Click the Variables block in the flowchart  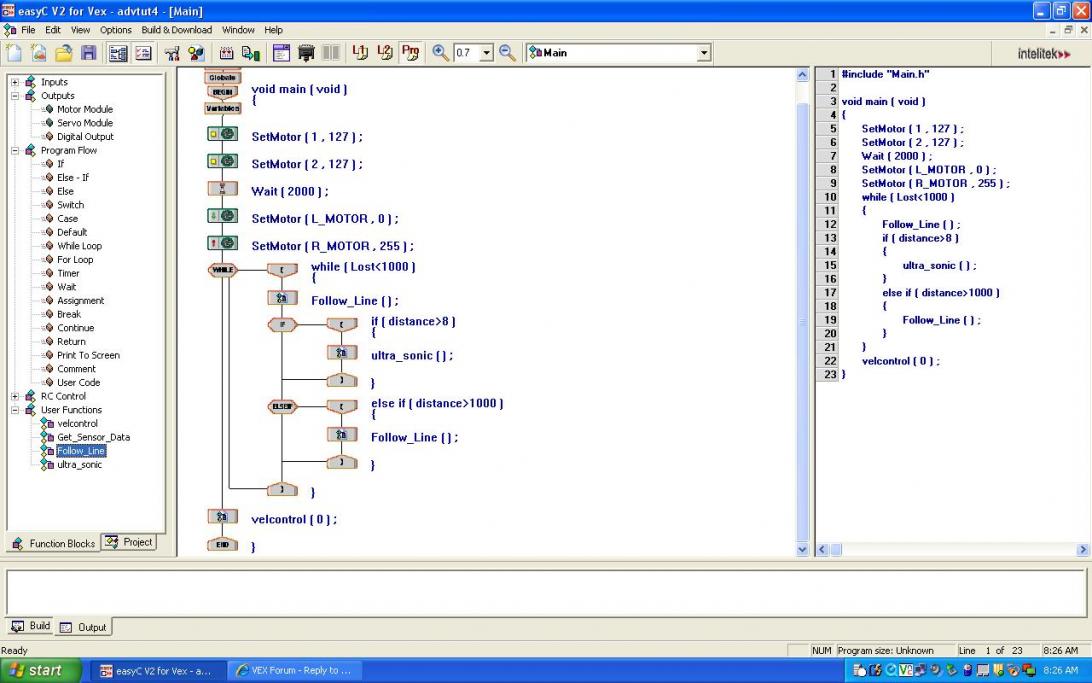[x=222, y=108]
